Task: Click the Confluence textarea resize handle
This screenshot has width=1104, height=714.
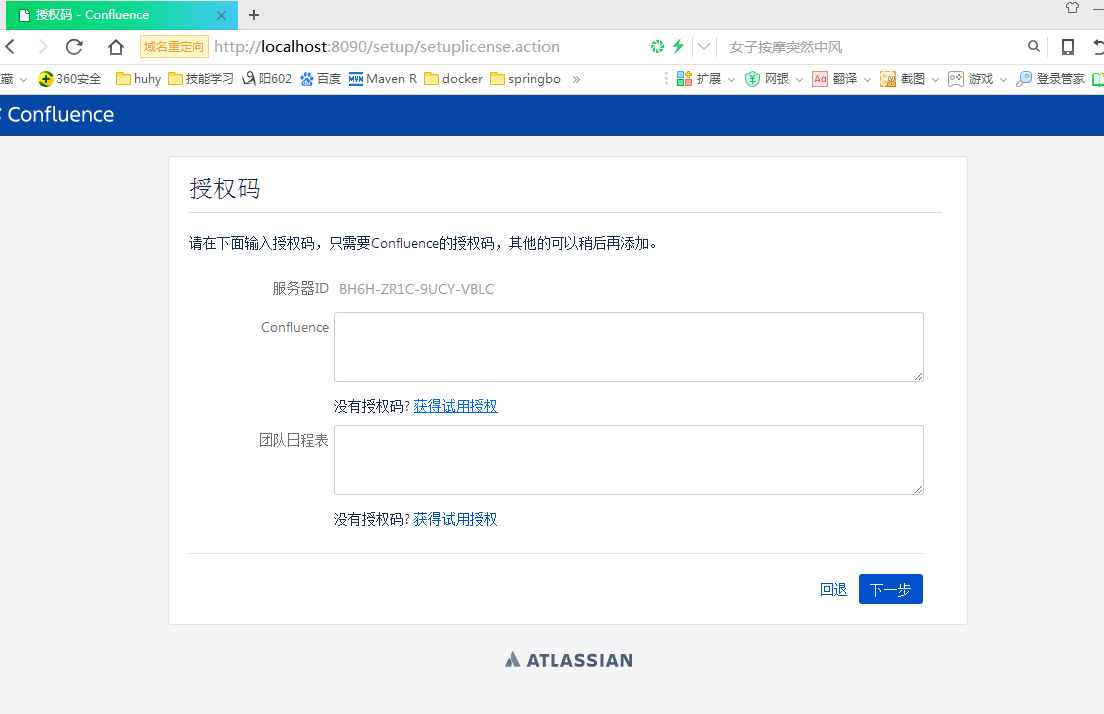Action: coord(918,376)
